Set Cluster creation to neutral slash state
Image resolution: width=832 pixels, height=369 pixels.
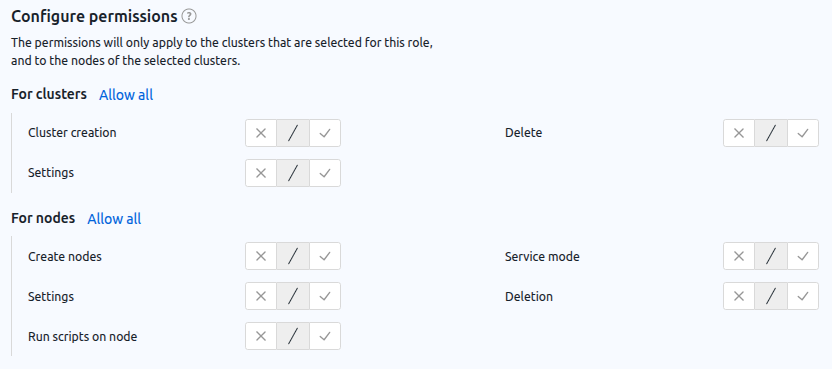click(293, 133)
